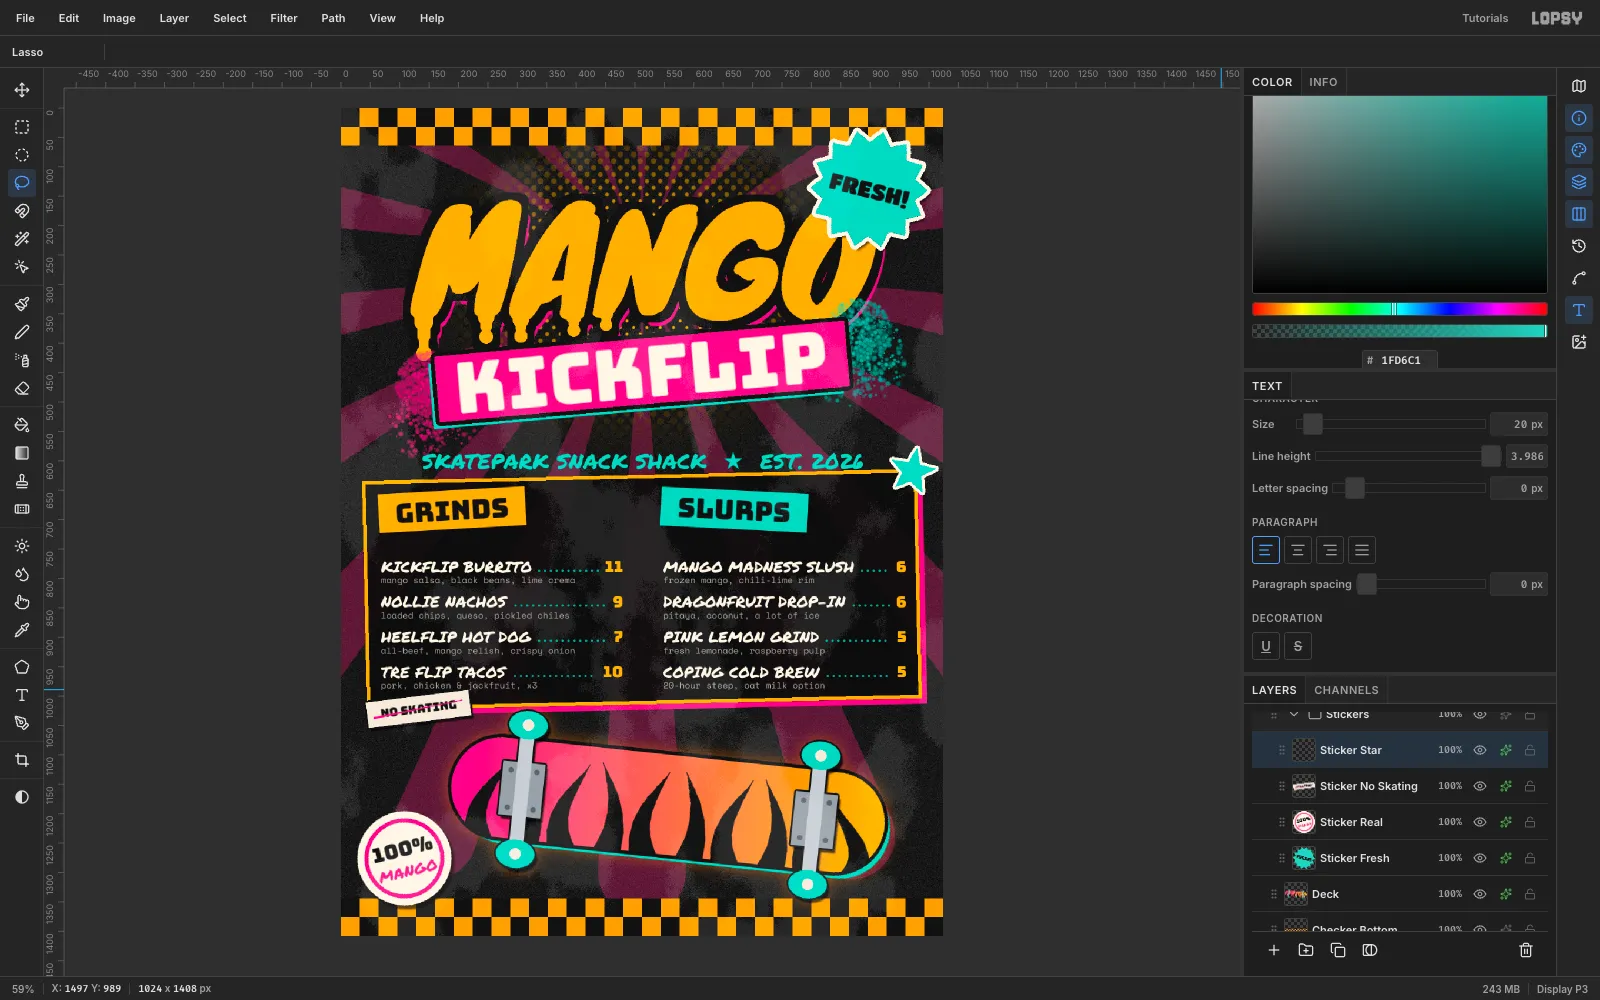Lock the Sticker Star layer

tap(1530, 750)
